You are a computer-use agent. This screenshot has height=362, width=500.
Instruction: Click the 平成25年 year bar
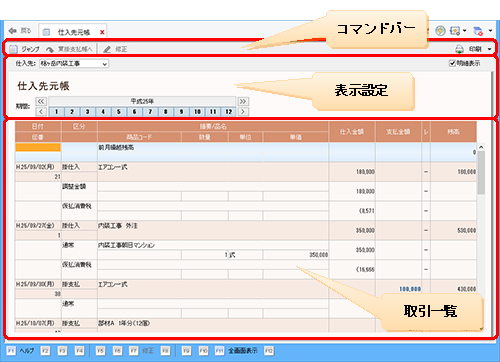(x=142, y=101)
